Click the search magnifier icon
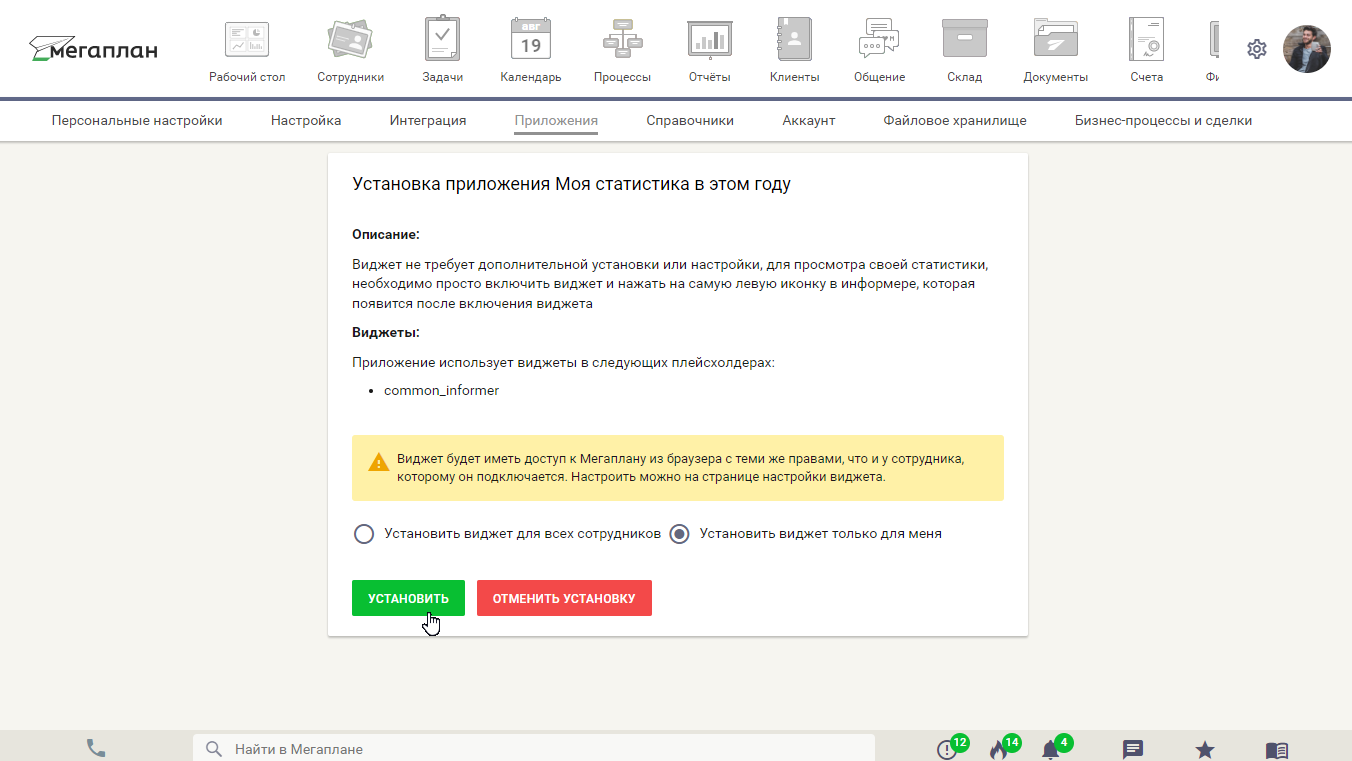 [x=213, y=749]
